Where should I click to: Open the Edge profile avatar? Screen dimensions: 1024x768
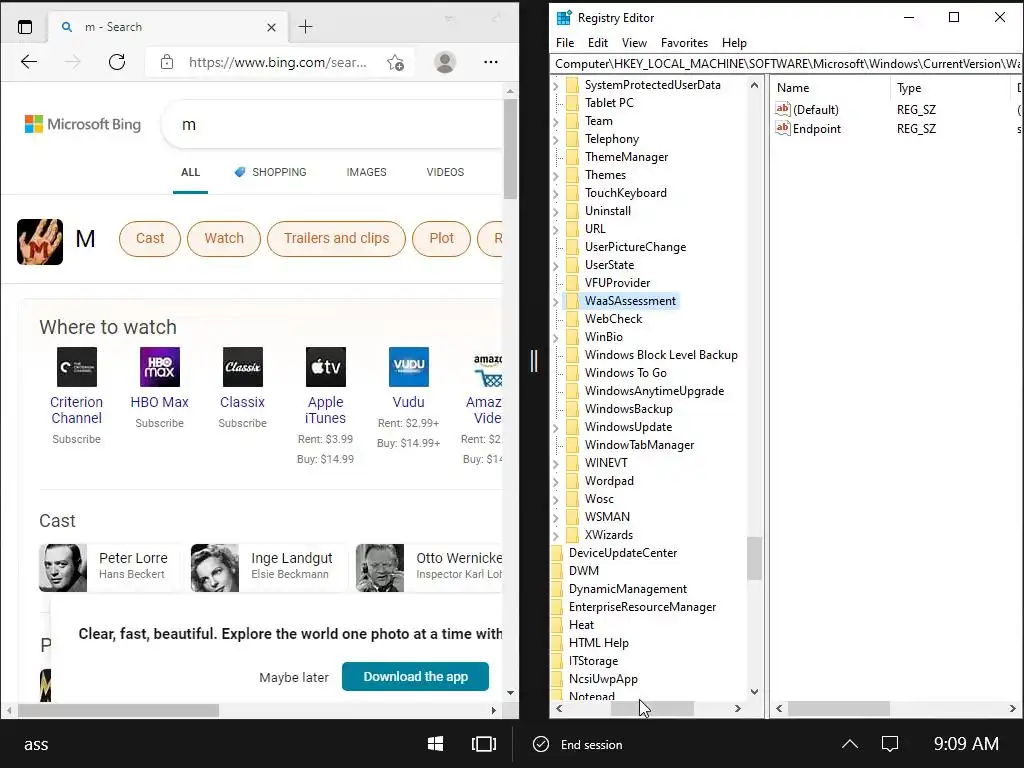pos(445,62)
